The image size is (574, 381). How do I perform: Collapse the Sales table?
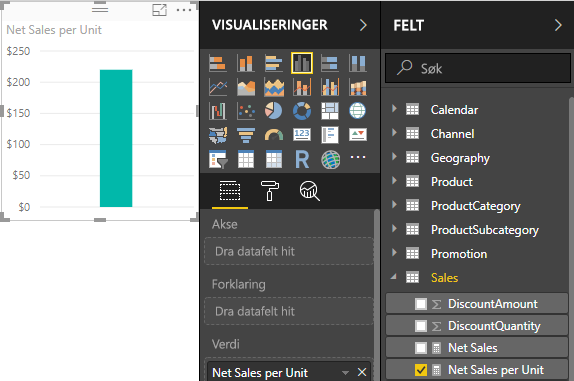(394, 277)
